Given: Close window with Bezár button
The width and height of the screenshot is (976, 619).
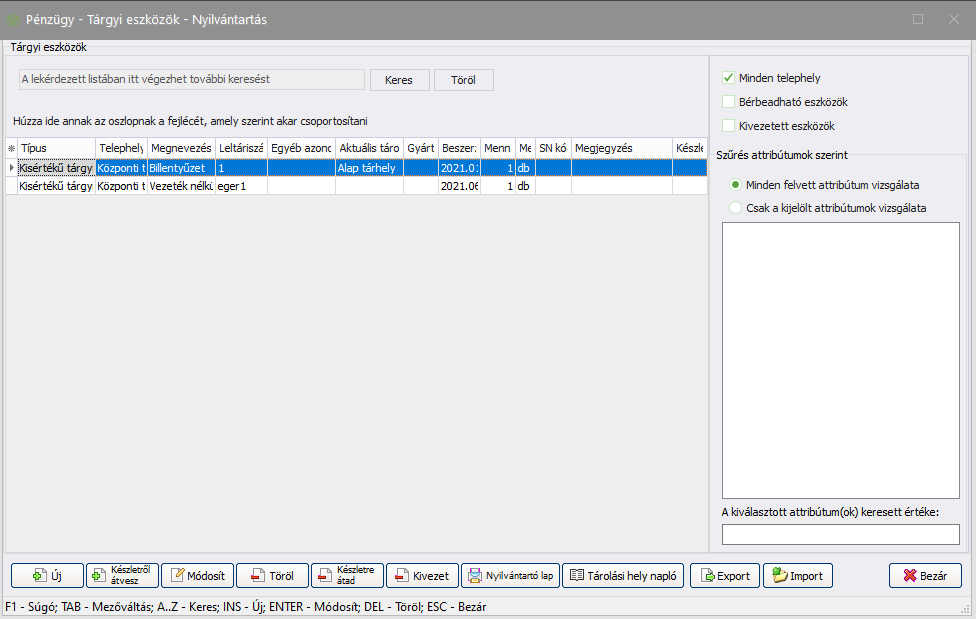Looking at the screenshot, I should 925,576.
